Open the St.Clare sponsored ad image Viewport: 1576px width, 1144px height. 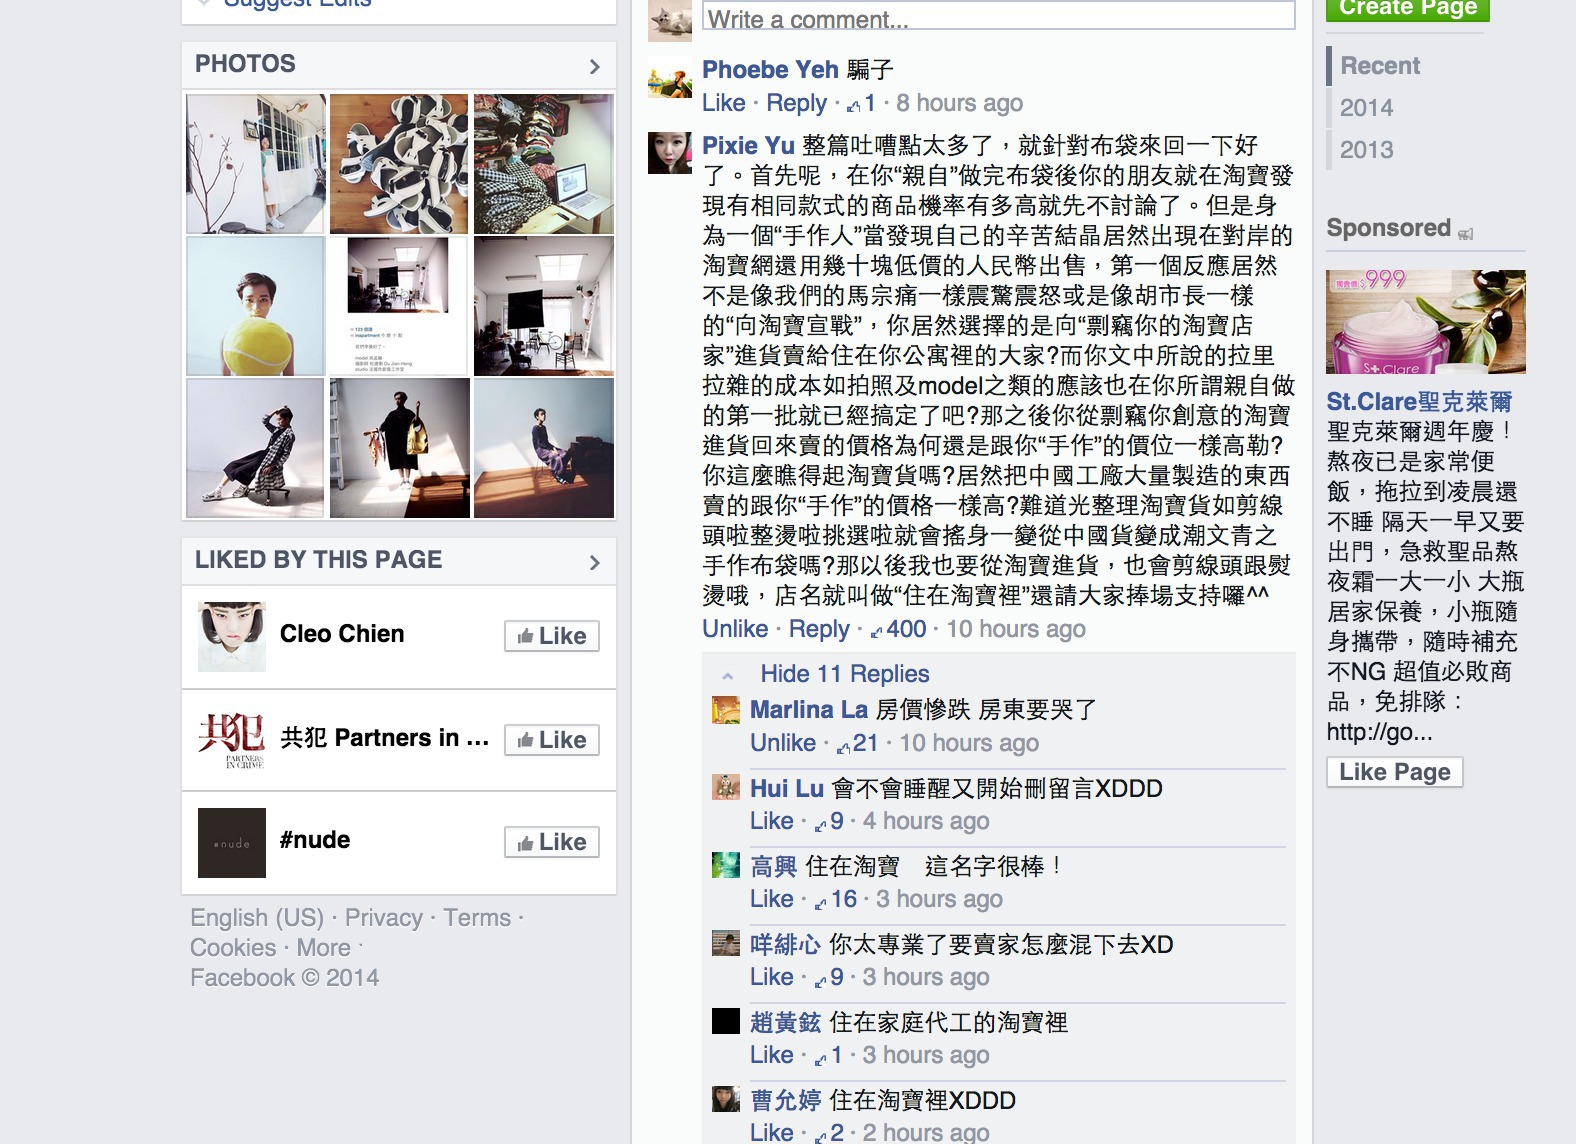[1425, 321]
